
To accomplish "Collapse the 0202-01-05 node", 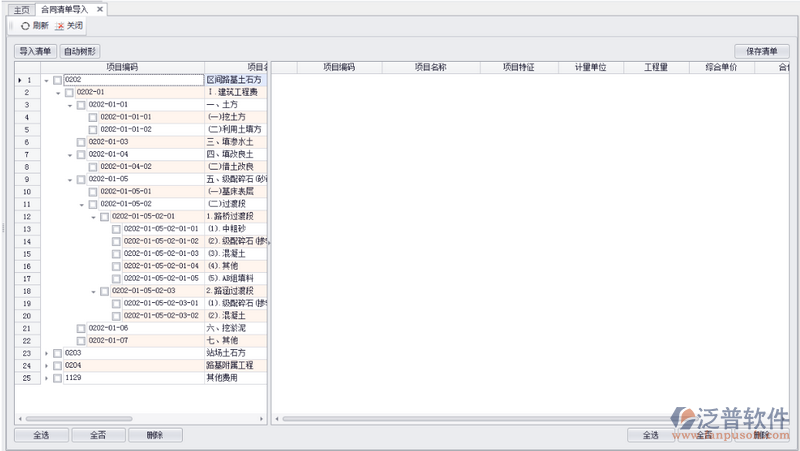I will 70,180.
